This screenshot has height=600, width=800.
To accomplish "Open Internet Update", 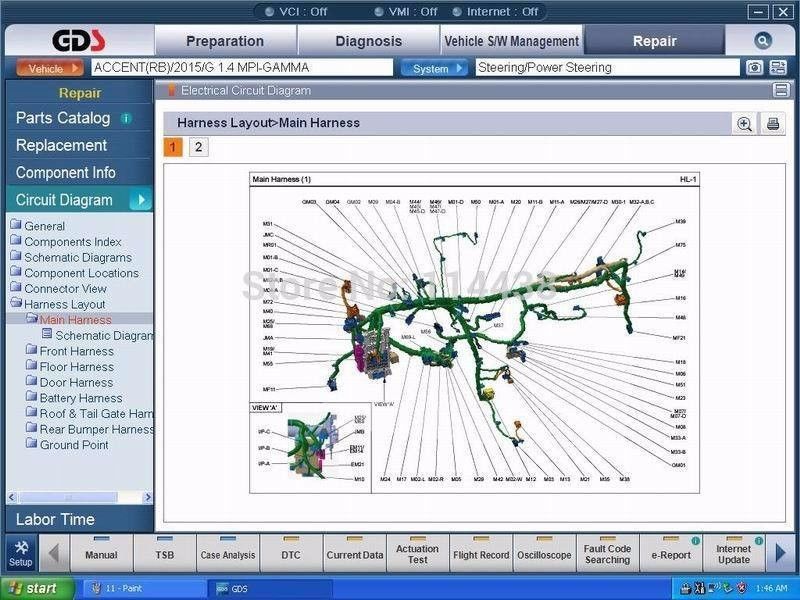I will tap(734, 554).
